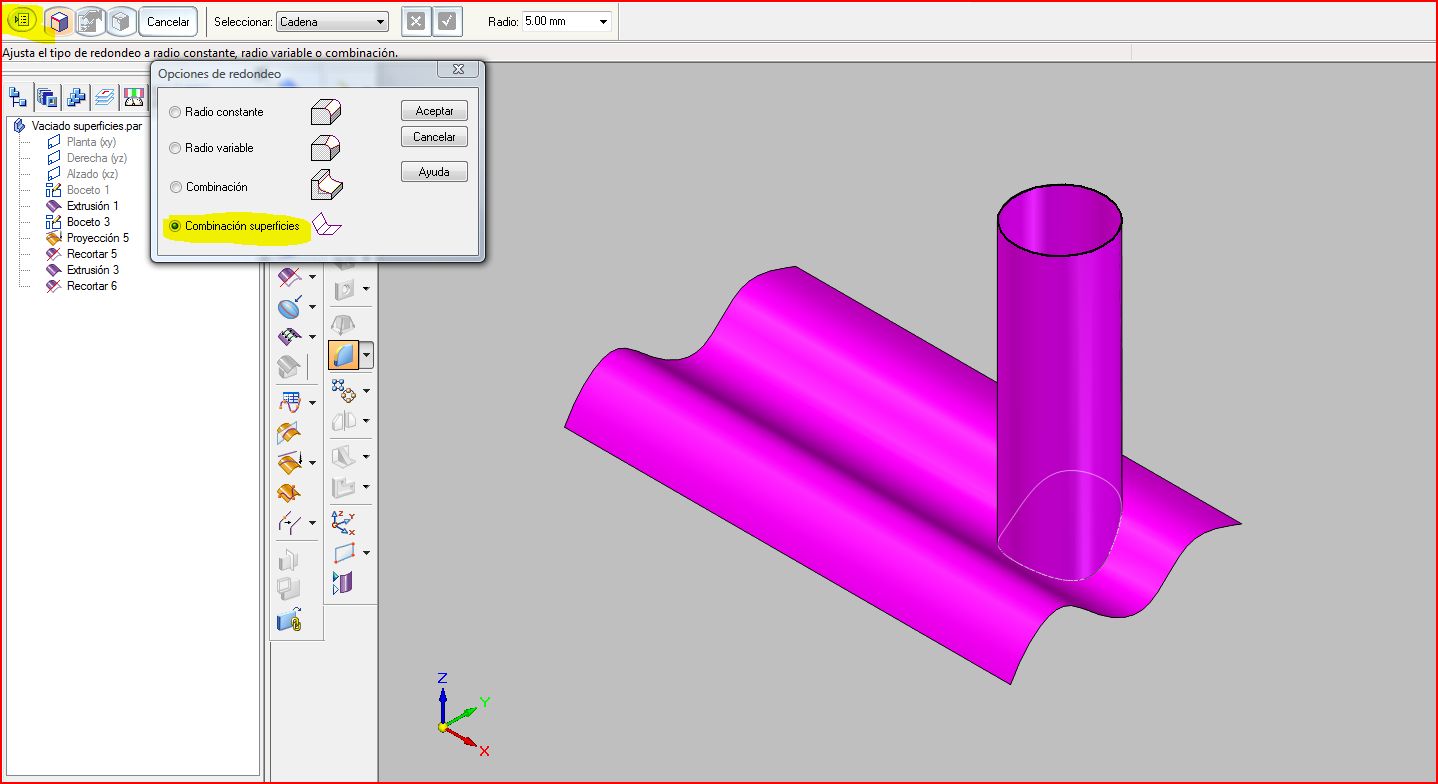Expand the dropdown arrow beside blue oval tool

pyautogui.click(x=312, y=307)
